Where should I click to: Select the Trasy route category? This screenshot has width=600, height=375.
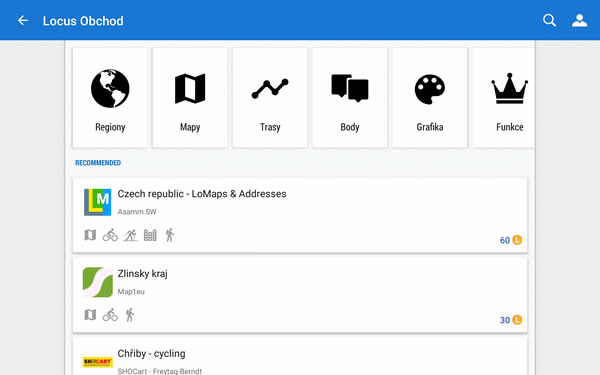(x=270, y=98)
